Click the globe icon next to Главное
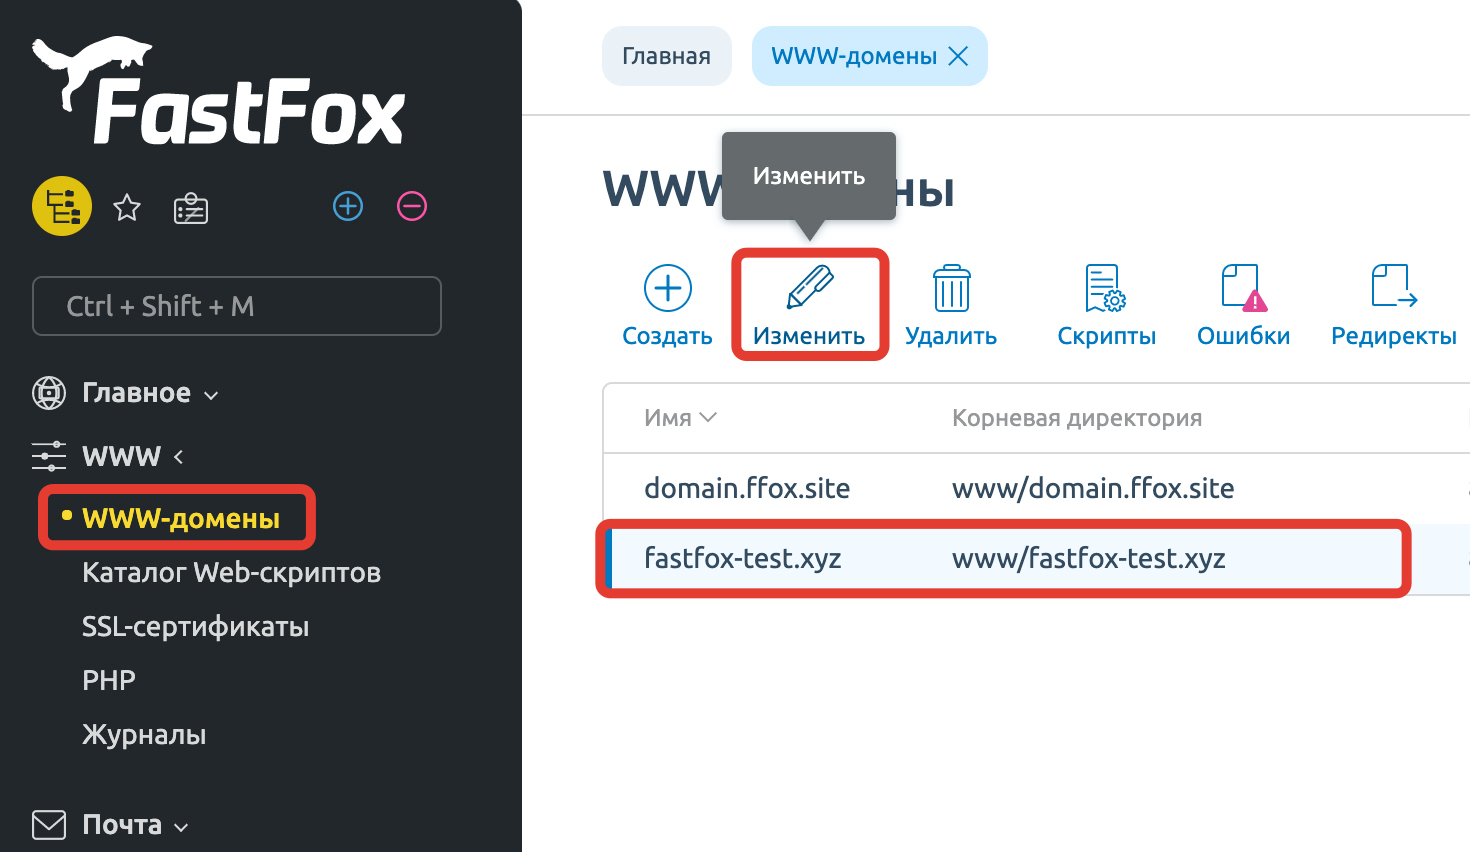Image resolution: width=1470 pixels, height=852 pixels. (49, 393)
